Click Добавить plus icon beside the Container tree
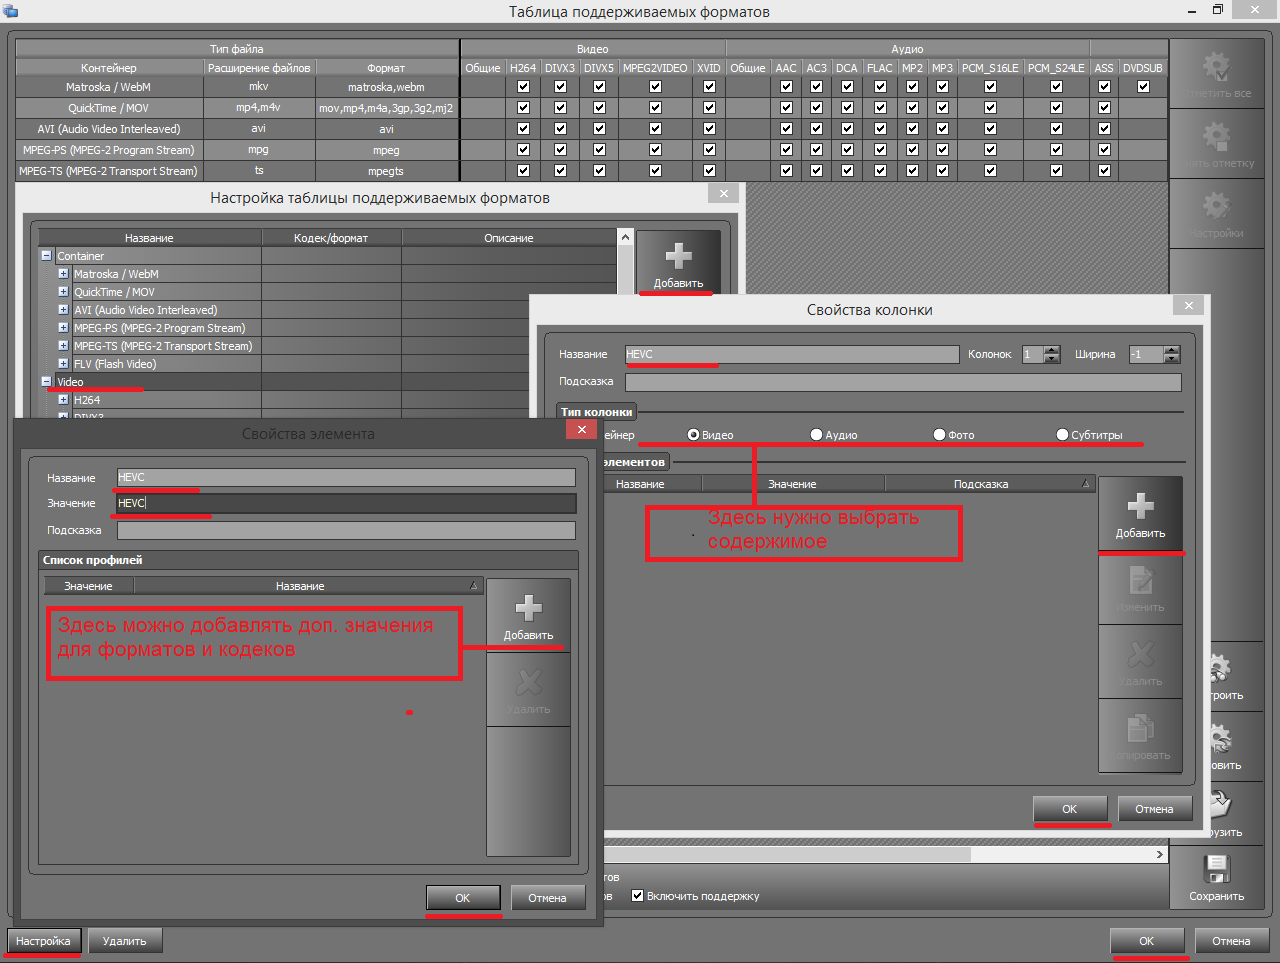Viewport: 1280px width, 963px height. (678, 257)
